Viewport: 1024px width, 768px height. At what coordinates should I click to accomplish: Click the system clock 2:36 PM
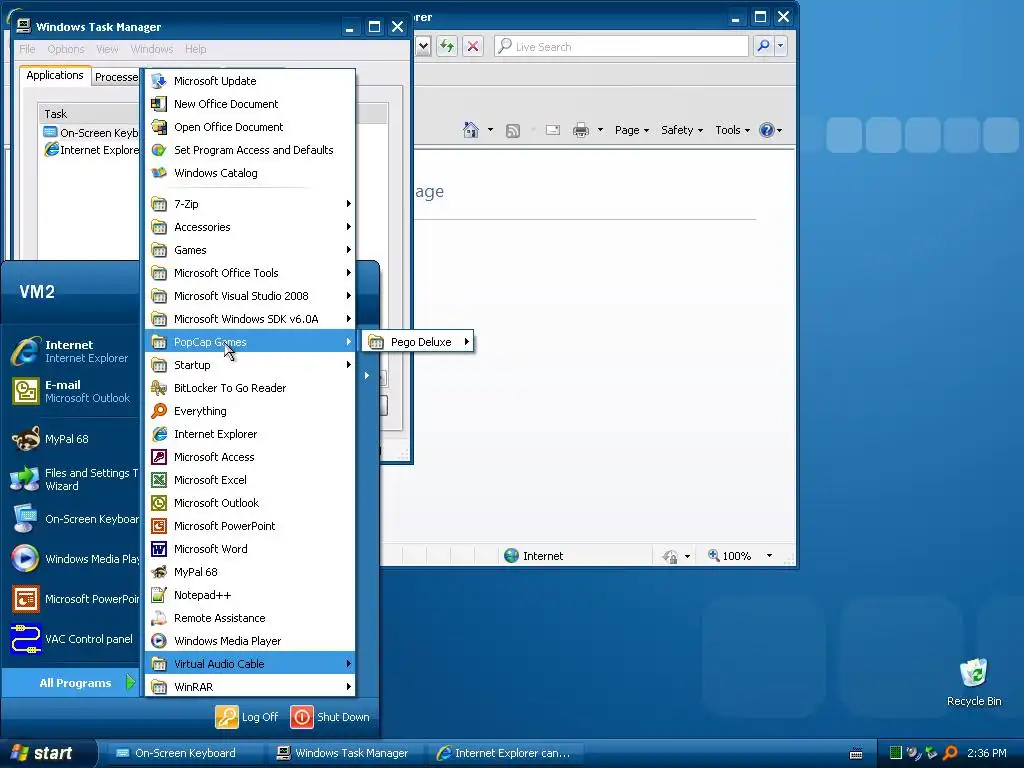point(987,753)
